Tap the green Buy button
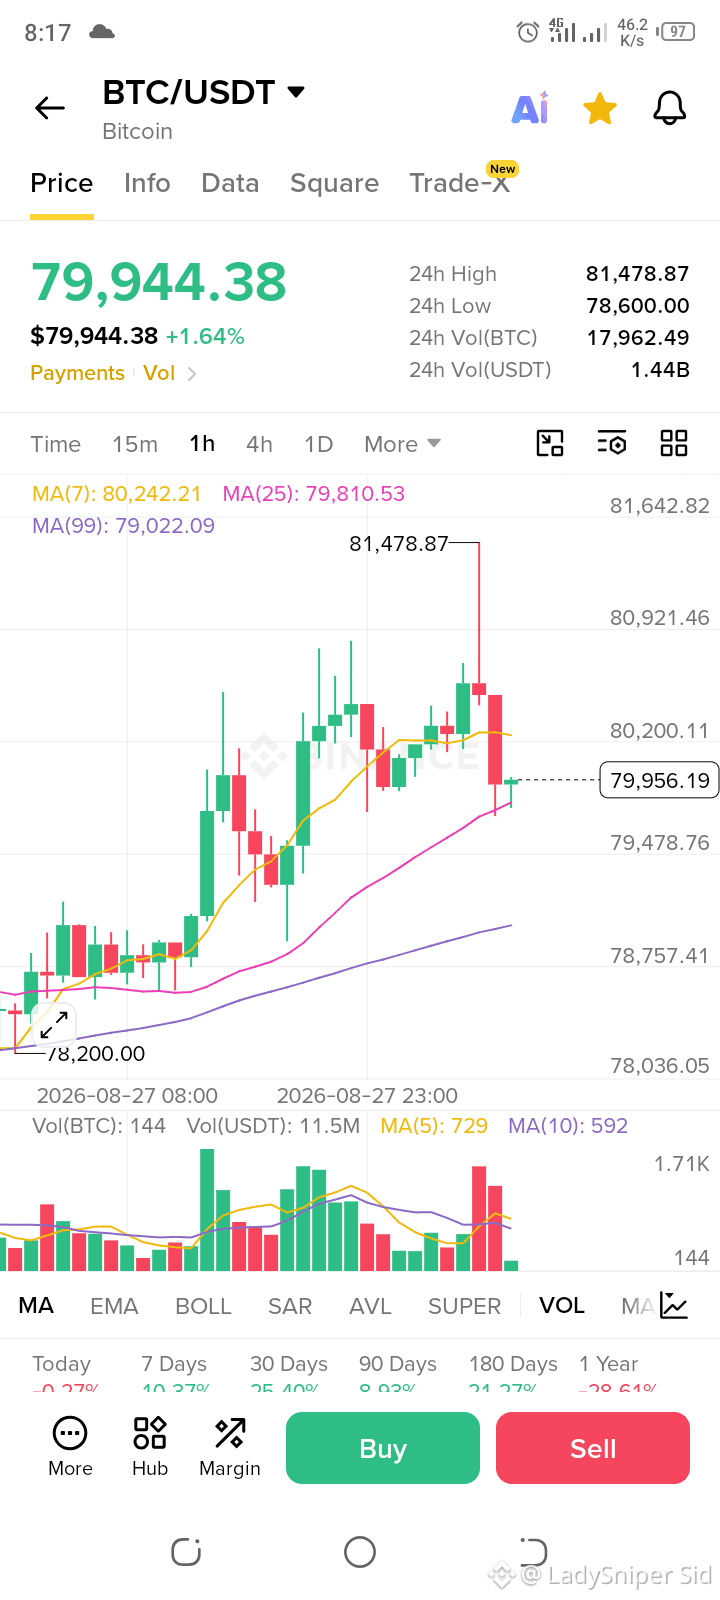Viewport: 720px width, 1600px height. tap(383, 1448)
